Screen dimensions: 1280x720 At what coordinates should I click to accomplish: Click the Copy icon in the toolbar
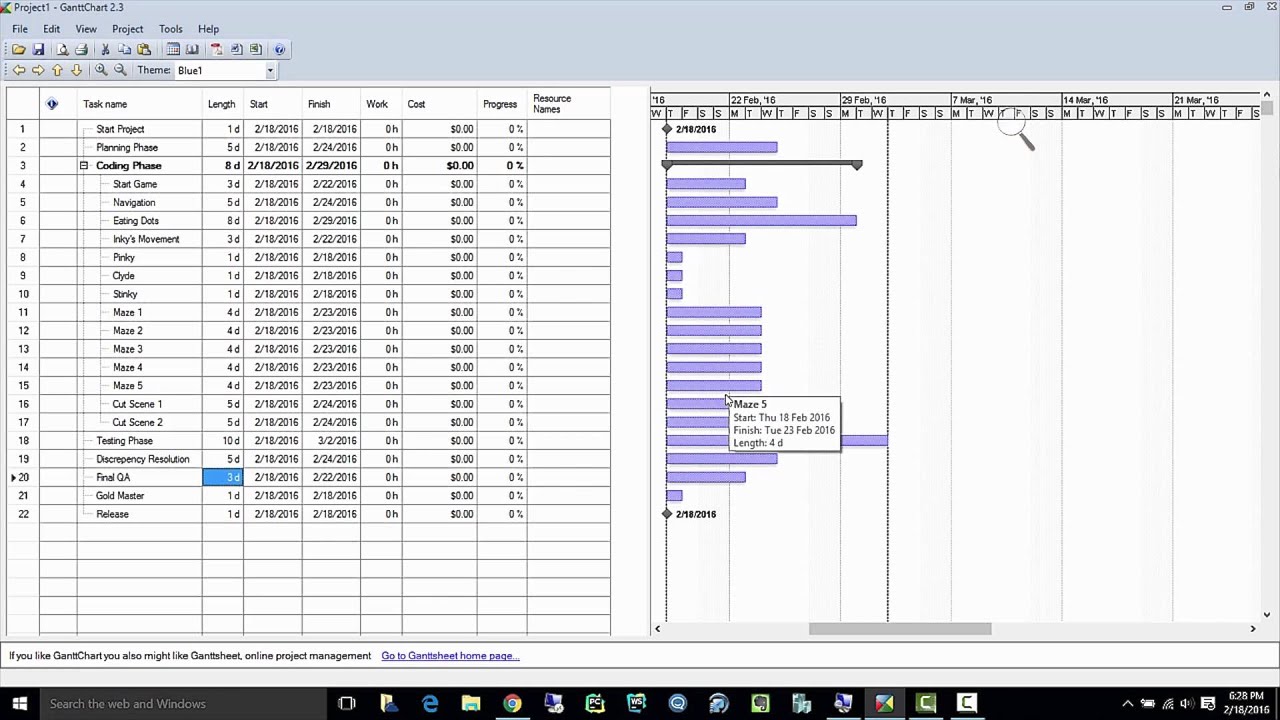(x=124, y=49)
